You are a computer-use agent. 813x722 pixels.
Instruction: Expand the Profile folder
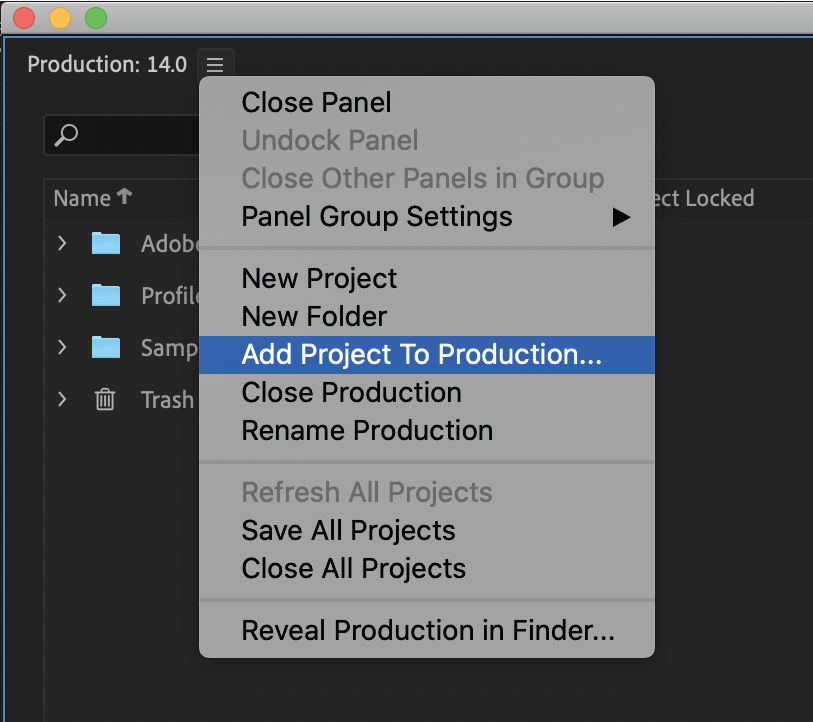61,295
